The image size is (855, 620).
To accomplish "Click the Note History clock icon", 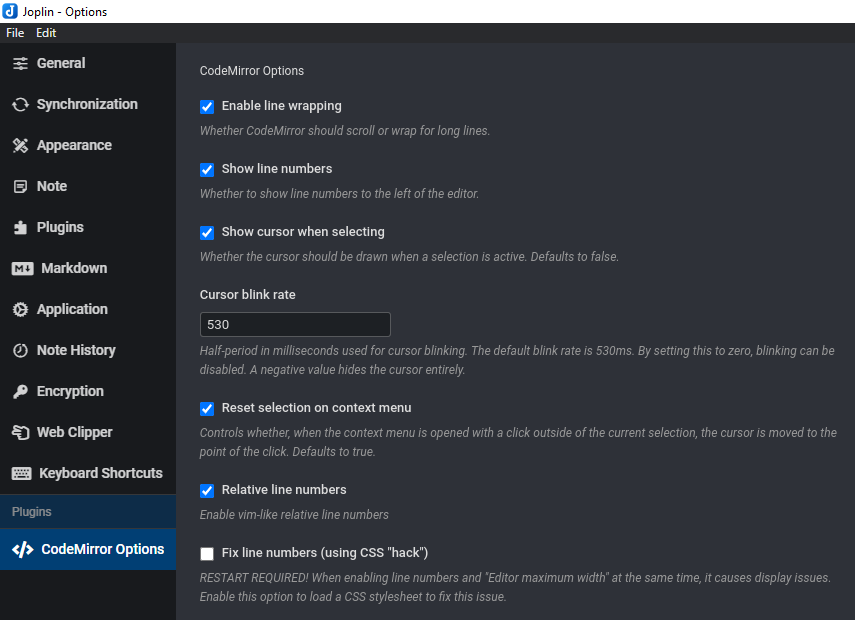I will tap(20, 350).
